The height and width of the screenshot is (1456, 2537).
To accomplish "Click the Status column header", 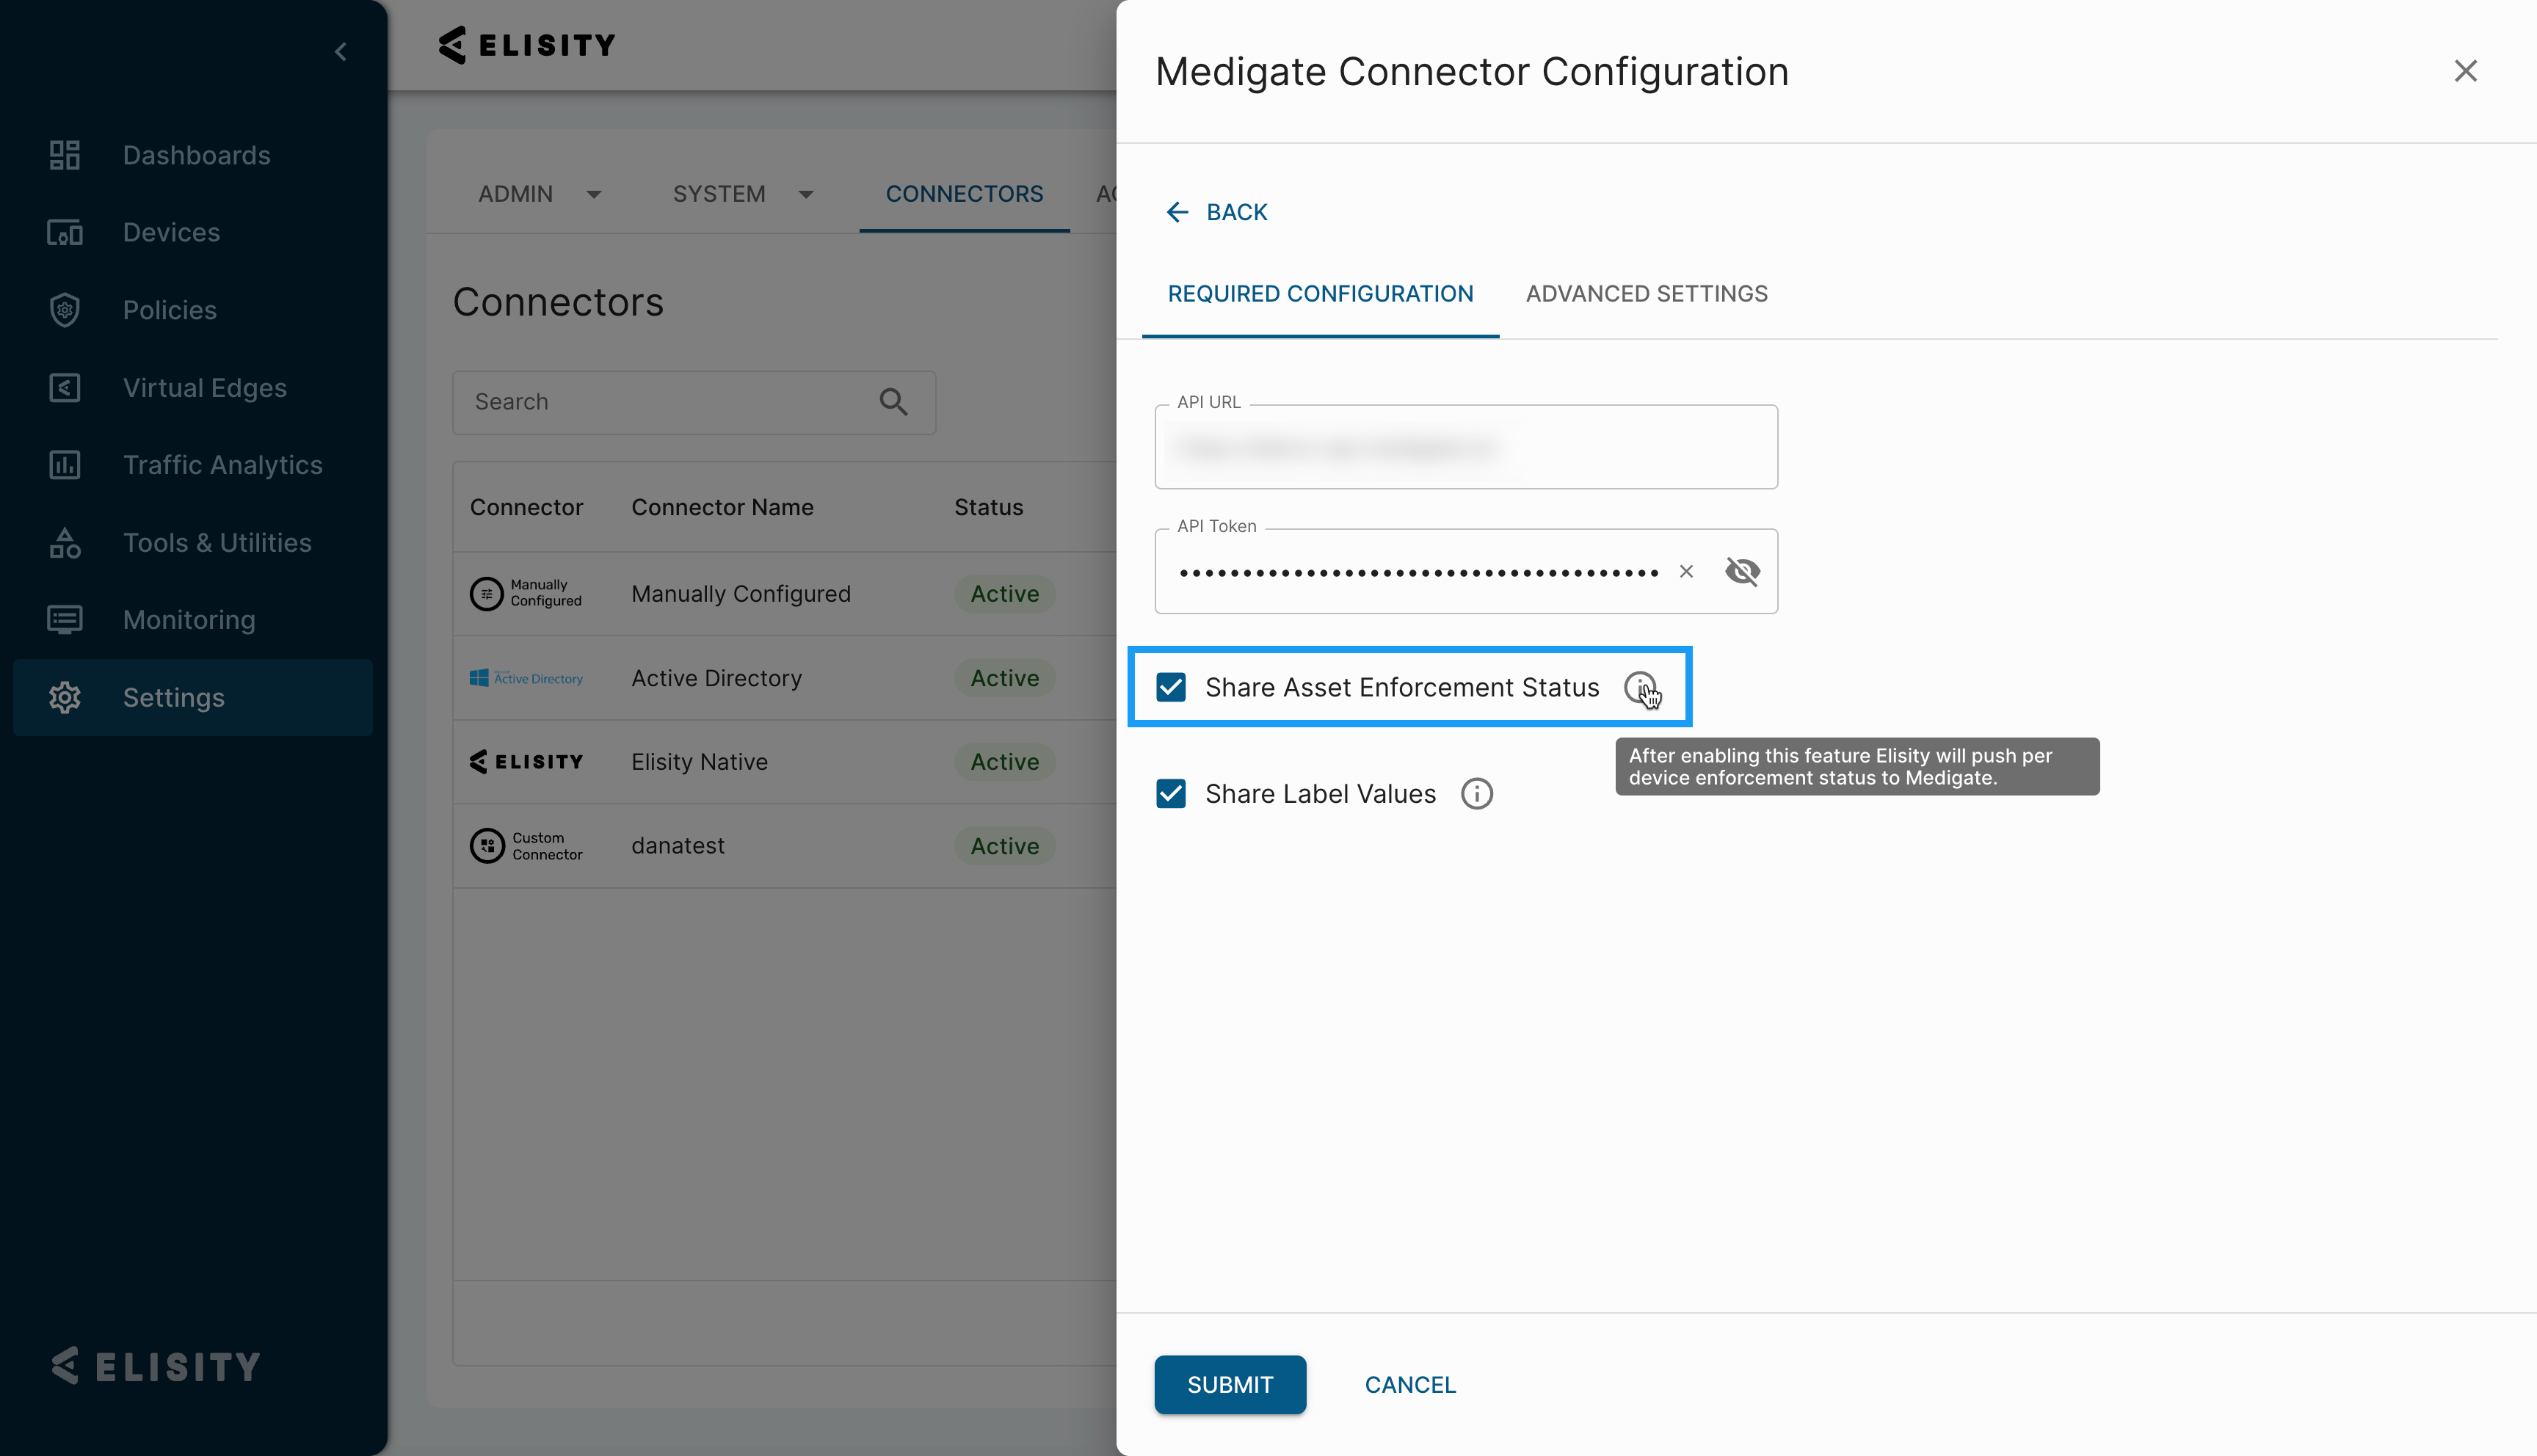I will tap(988, 507).
